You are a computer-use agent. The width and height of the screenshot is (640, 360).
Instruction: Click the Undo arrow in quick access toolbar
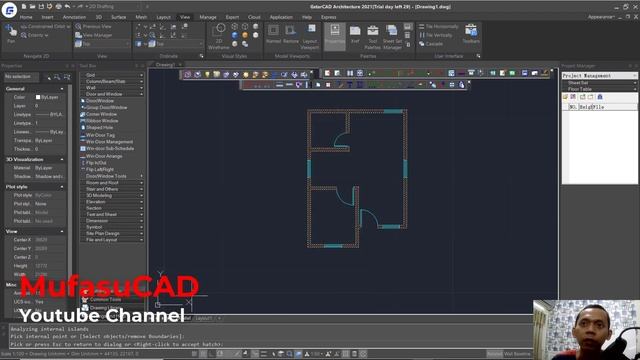67,7
